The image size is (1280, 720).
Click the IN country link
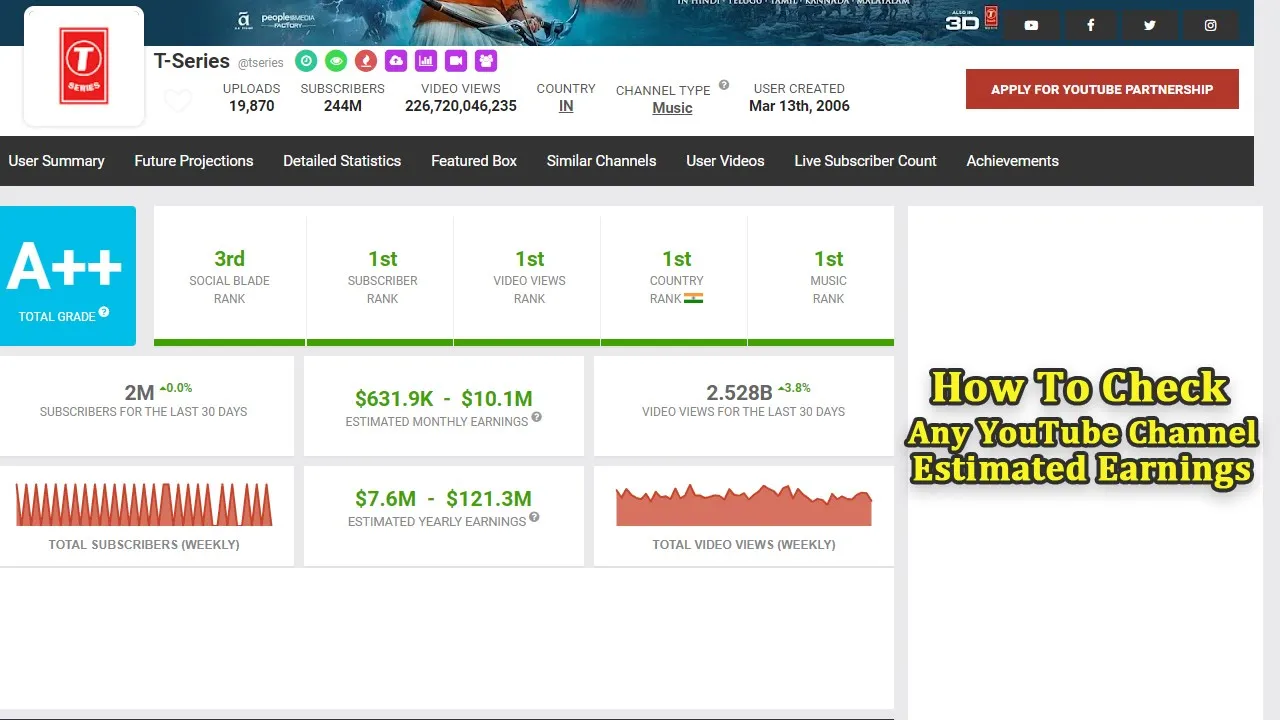coord(566,106)
